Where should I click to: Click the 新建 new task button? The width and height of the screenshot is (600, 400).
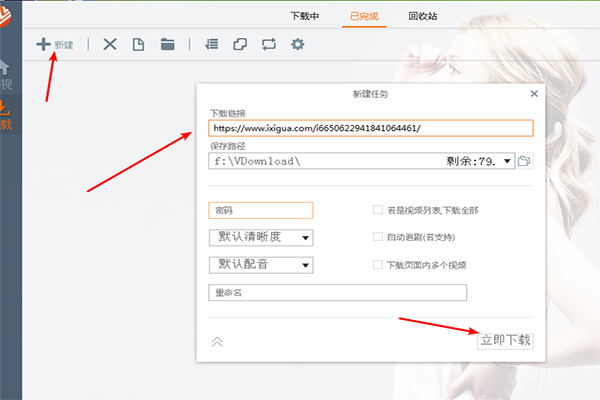[55, 44]
